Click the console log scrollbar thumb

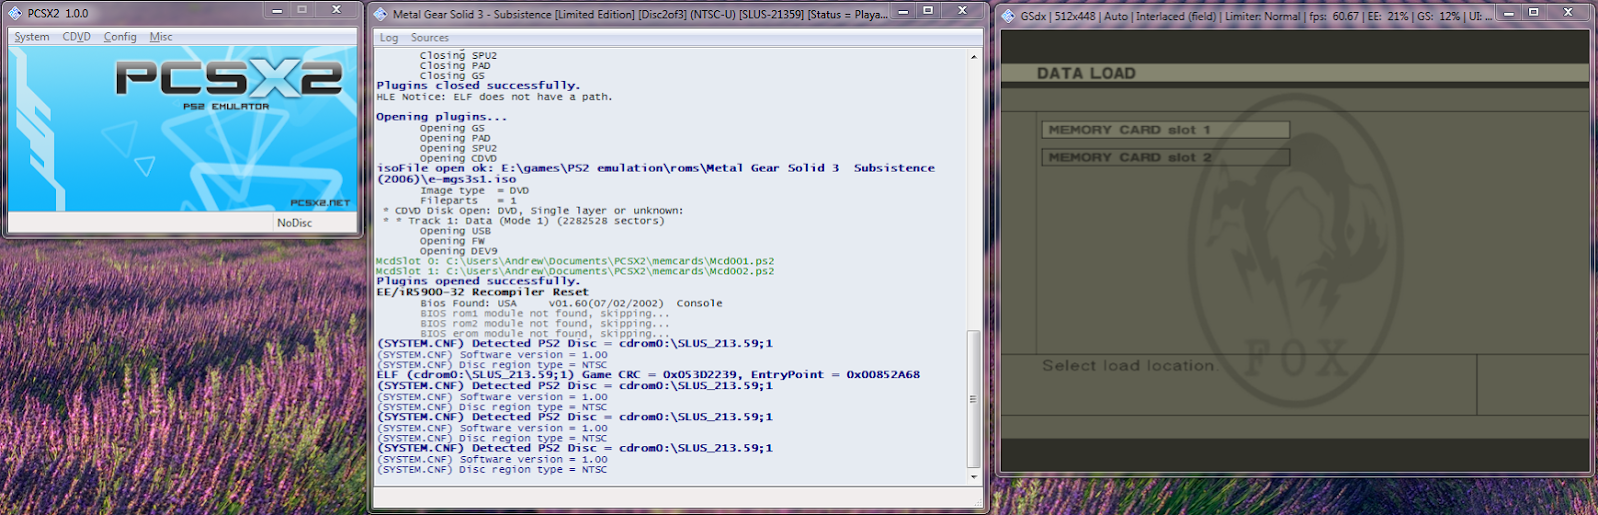(x=974, y=399)
